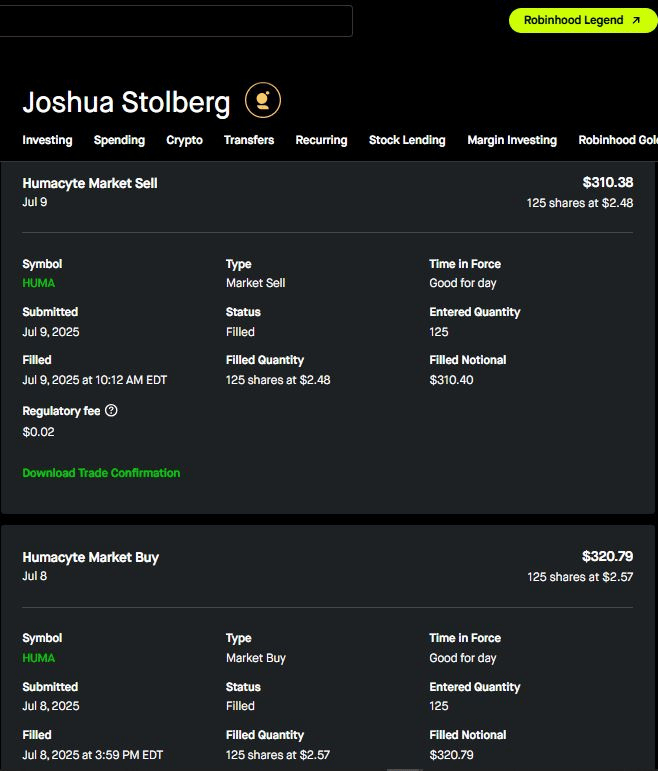Click the Joshua Stolberg account name

126,102
